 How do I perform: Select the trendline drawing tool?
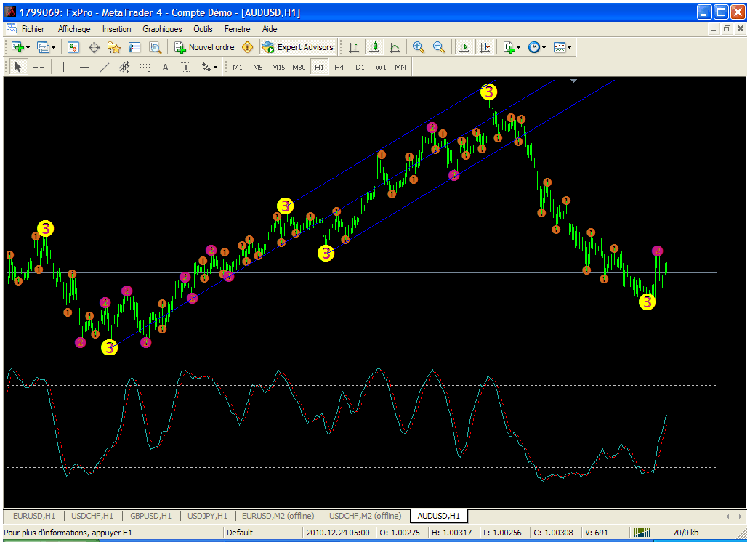pos(105,68)
